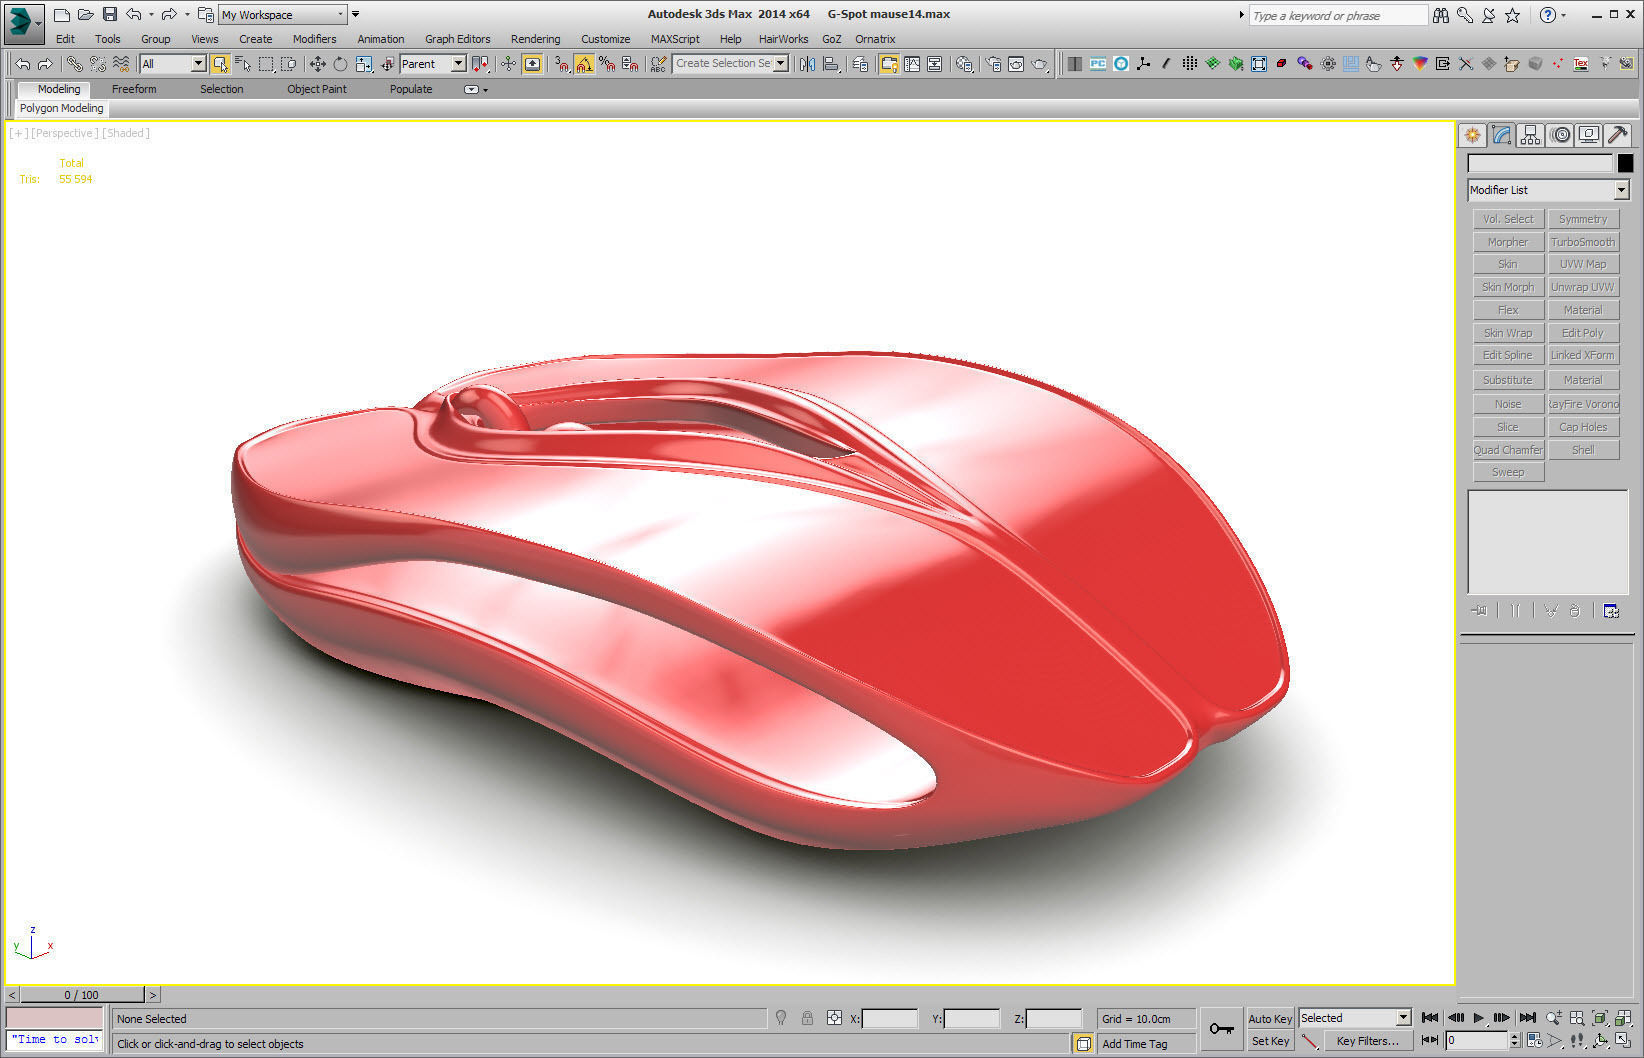1644x1058 pixels.
Task: Expand the undo history dropdown arrow
Action: point(151,15)
